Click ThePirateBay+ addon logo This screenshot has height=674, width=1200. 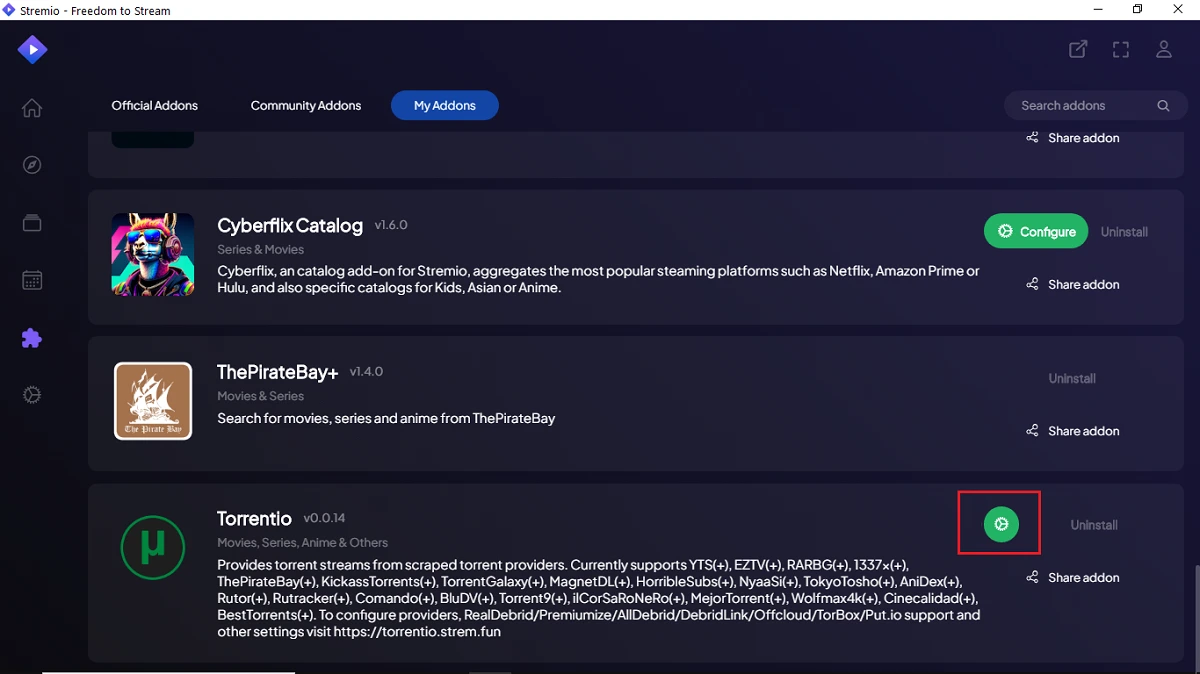[x=153, y=401]
